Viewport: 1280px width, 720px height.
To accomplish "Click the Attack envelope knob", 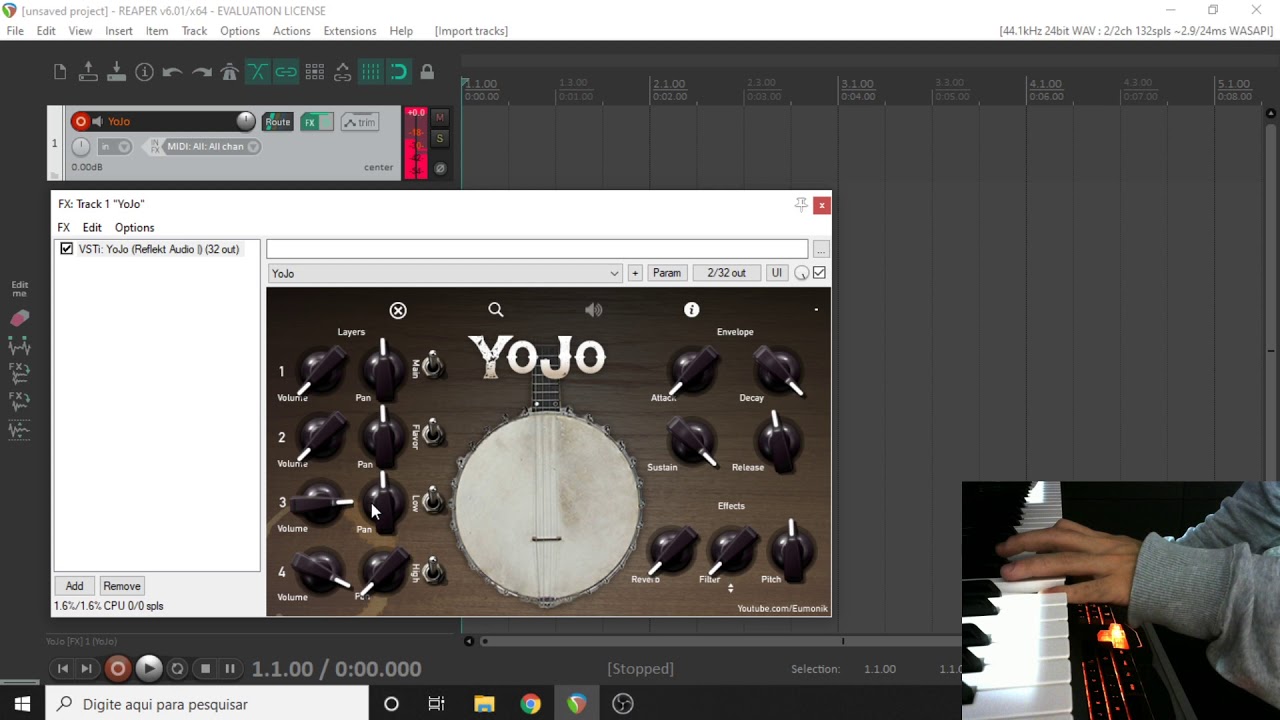I will point(692,370).
